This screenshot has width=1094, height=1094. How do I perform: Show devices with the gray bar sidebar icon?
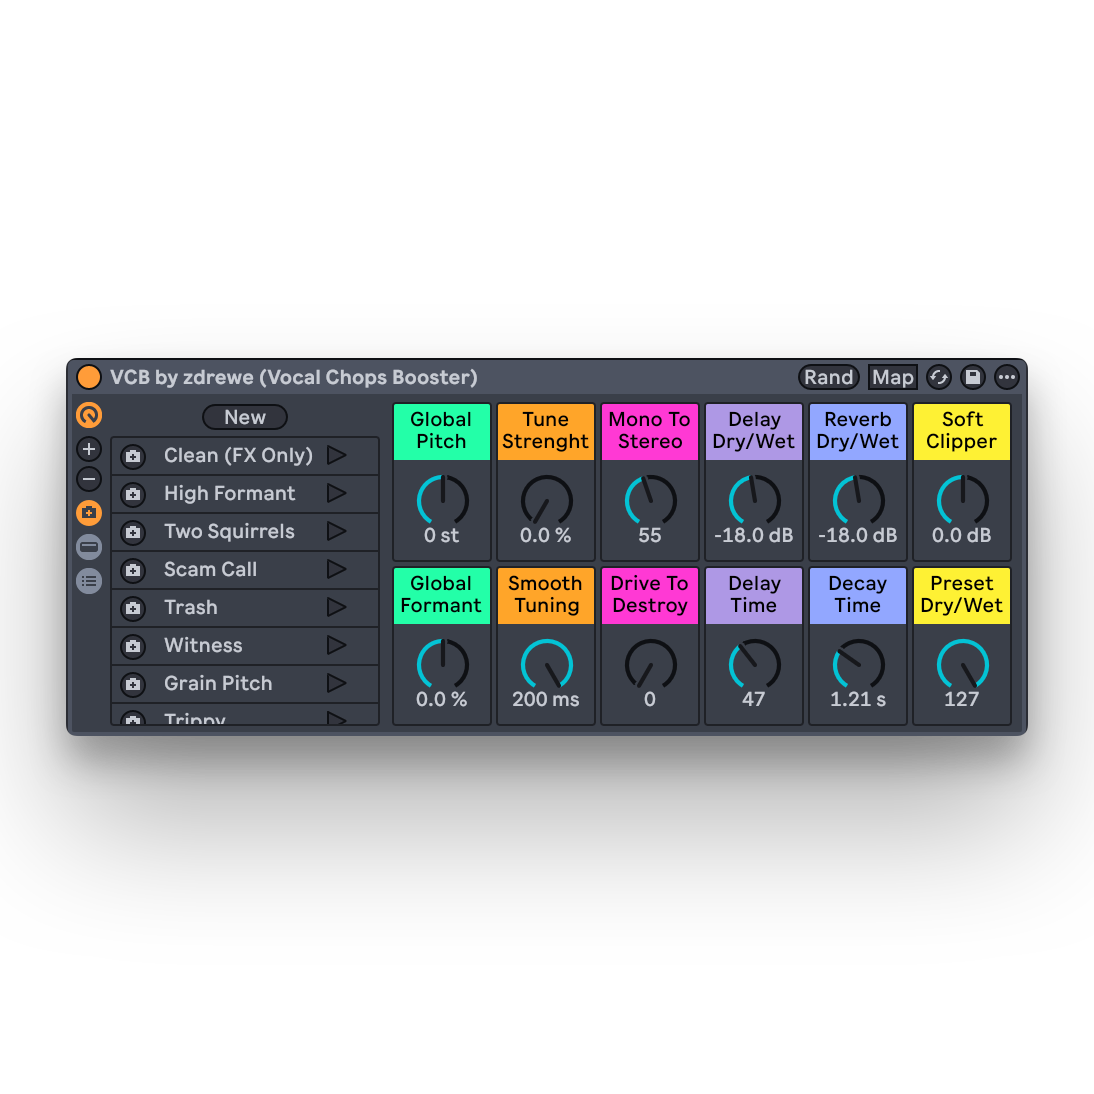(x=89, y=547)
